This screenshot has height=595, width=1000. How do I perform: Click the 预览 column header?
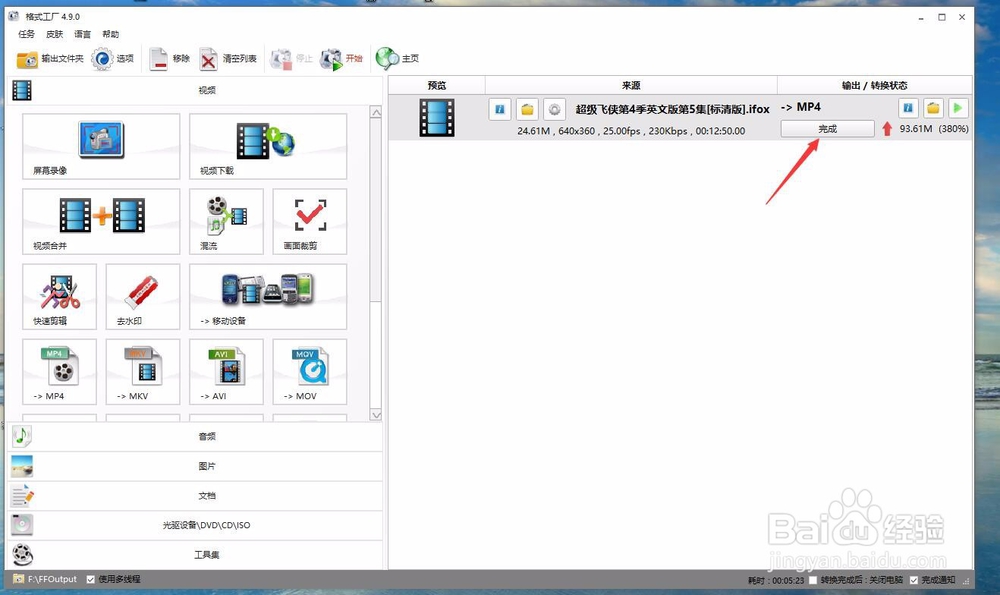(437, 85)
